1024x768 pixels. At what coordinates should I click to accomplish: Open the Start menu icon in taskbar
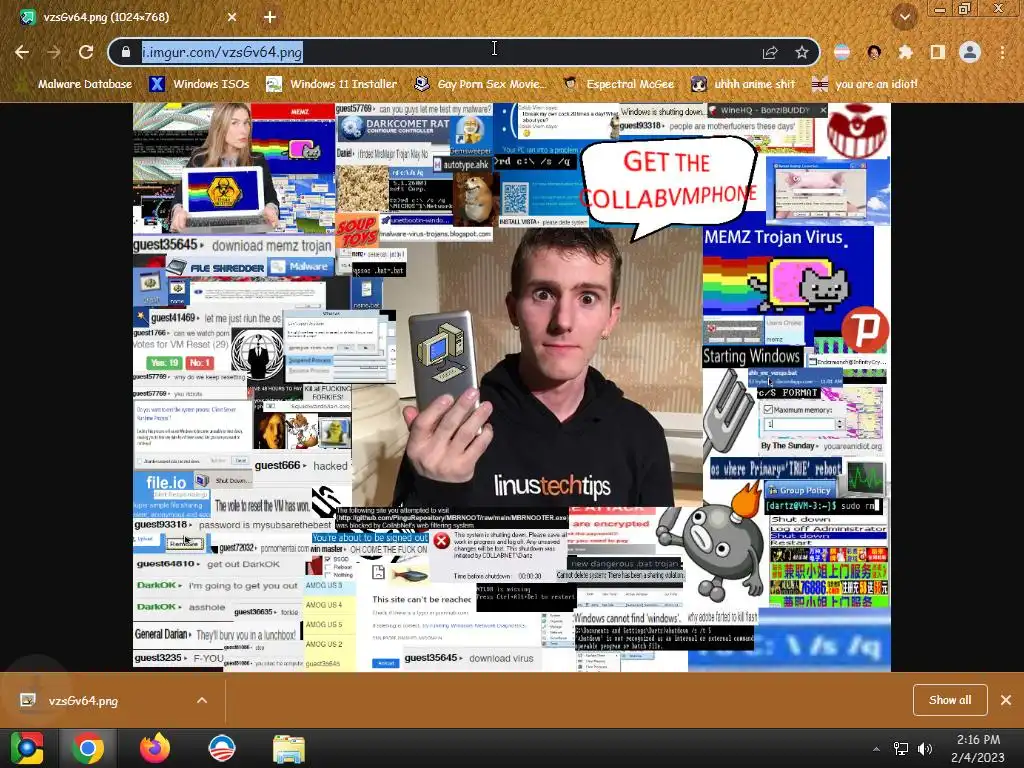click(x=27, y=748)
